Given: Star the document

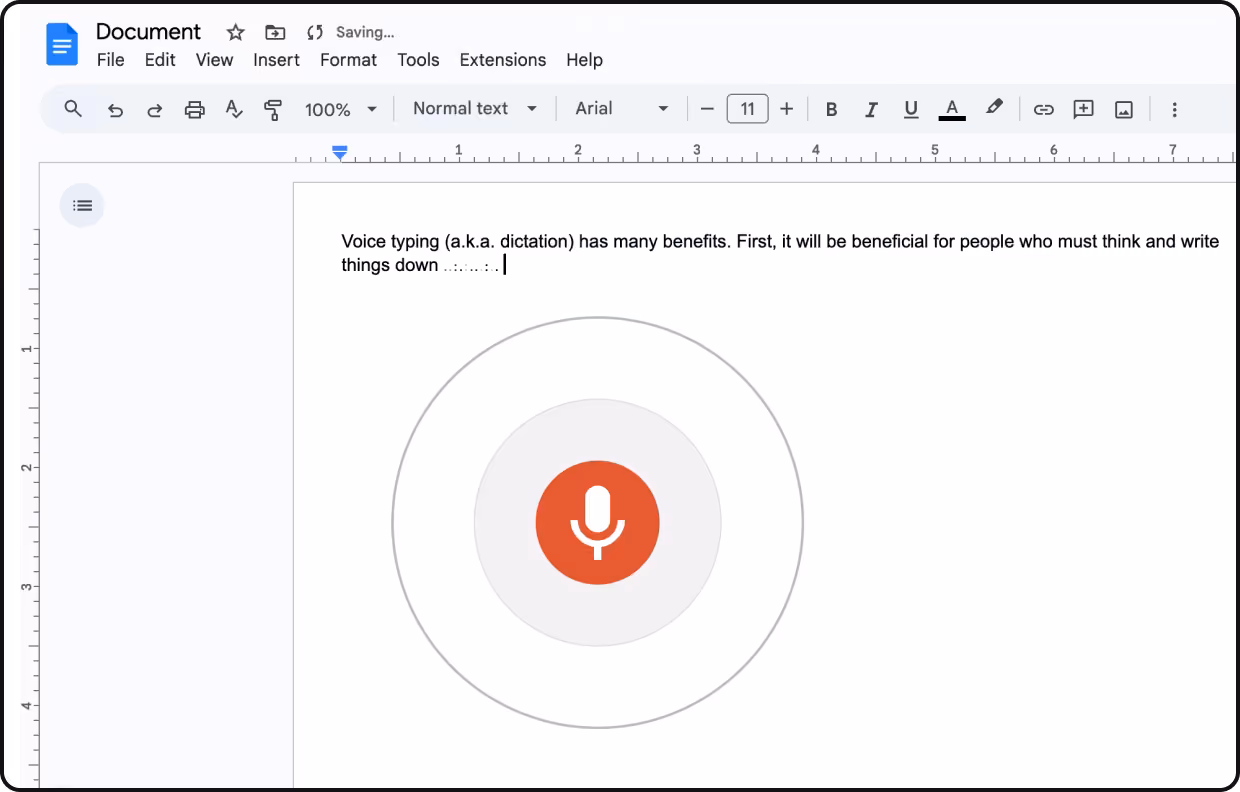Looking at the screenshot, I should coord(236,32).
